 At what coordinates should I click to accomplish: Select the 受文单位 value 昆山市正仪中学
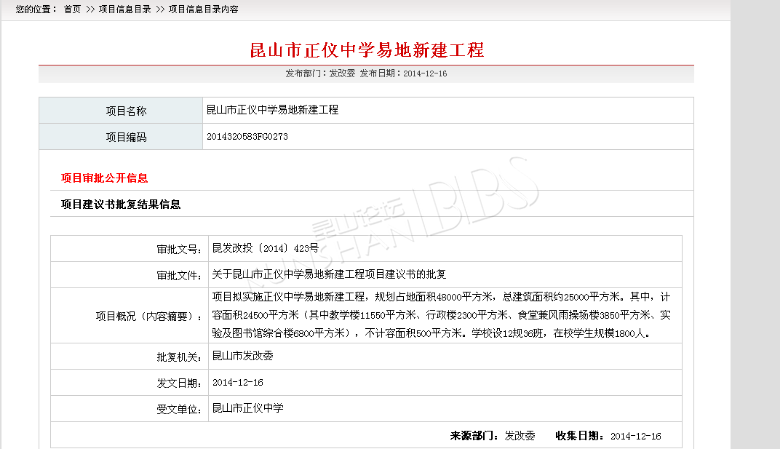click(x=248, y=408)
